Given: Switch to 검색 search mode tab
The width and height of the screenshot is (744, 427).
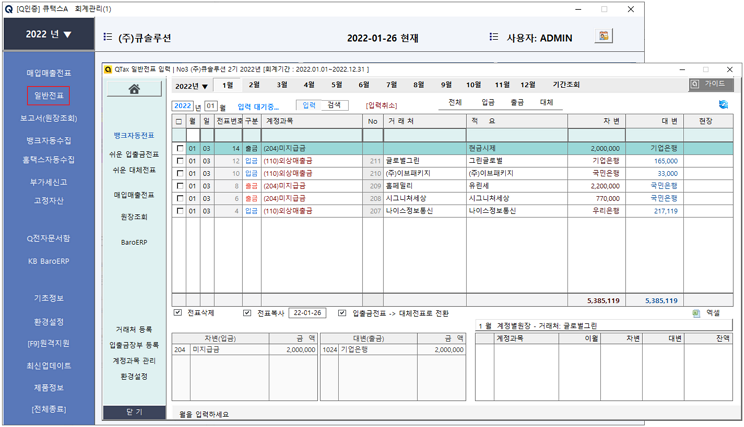Looking at the screenshot, I should (335, 105).
